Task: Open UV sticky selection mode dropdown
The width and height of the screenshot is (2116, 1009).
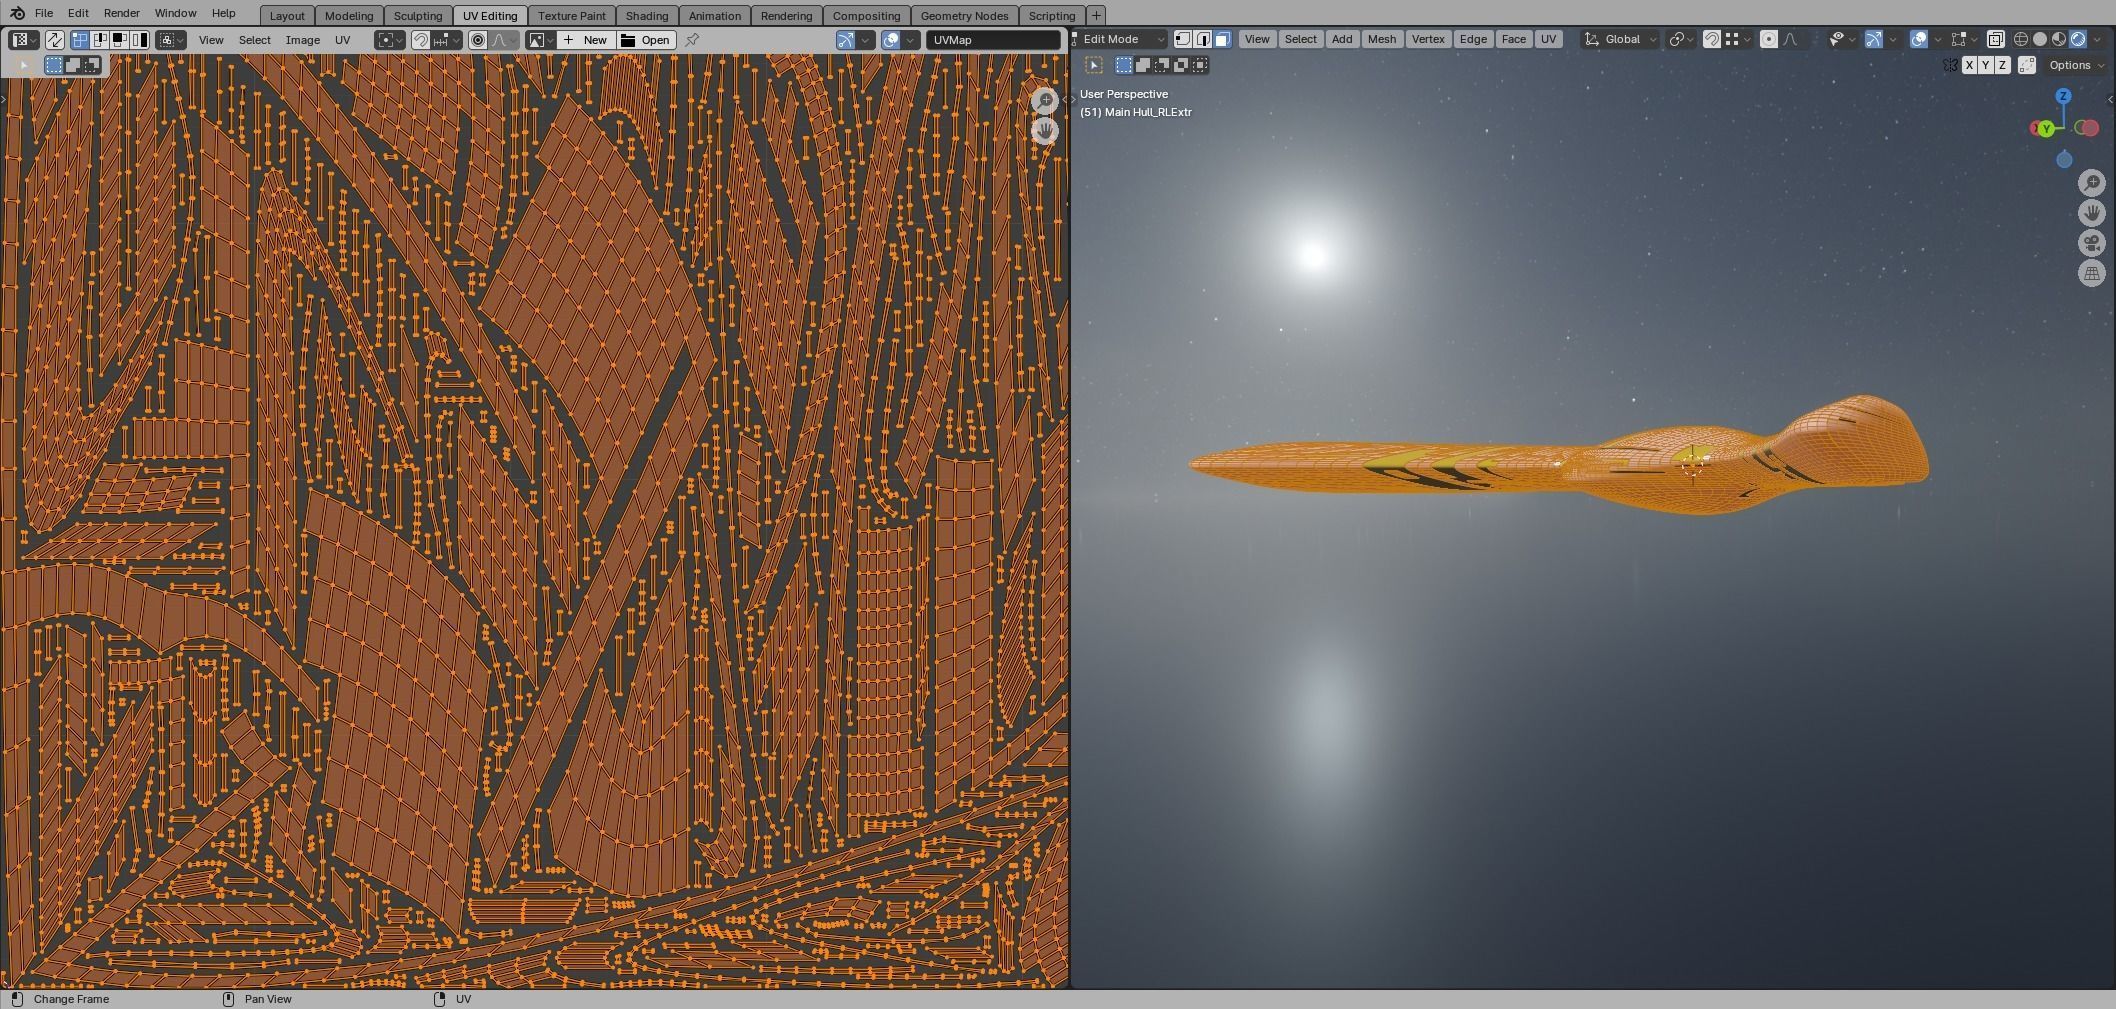Action: click(171, 40)
